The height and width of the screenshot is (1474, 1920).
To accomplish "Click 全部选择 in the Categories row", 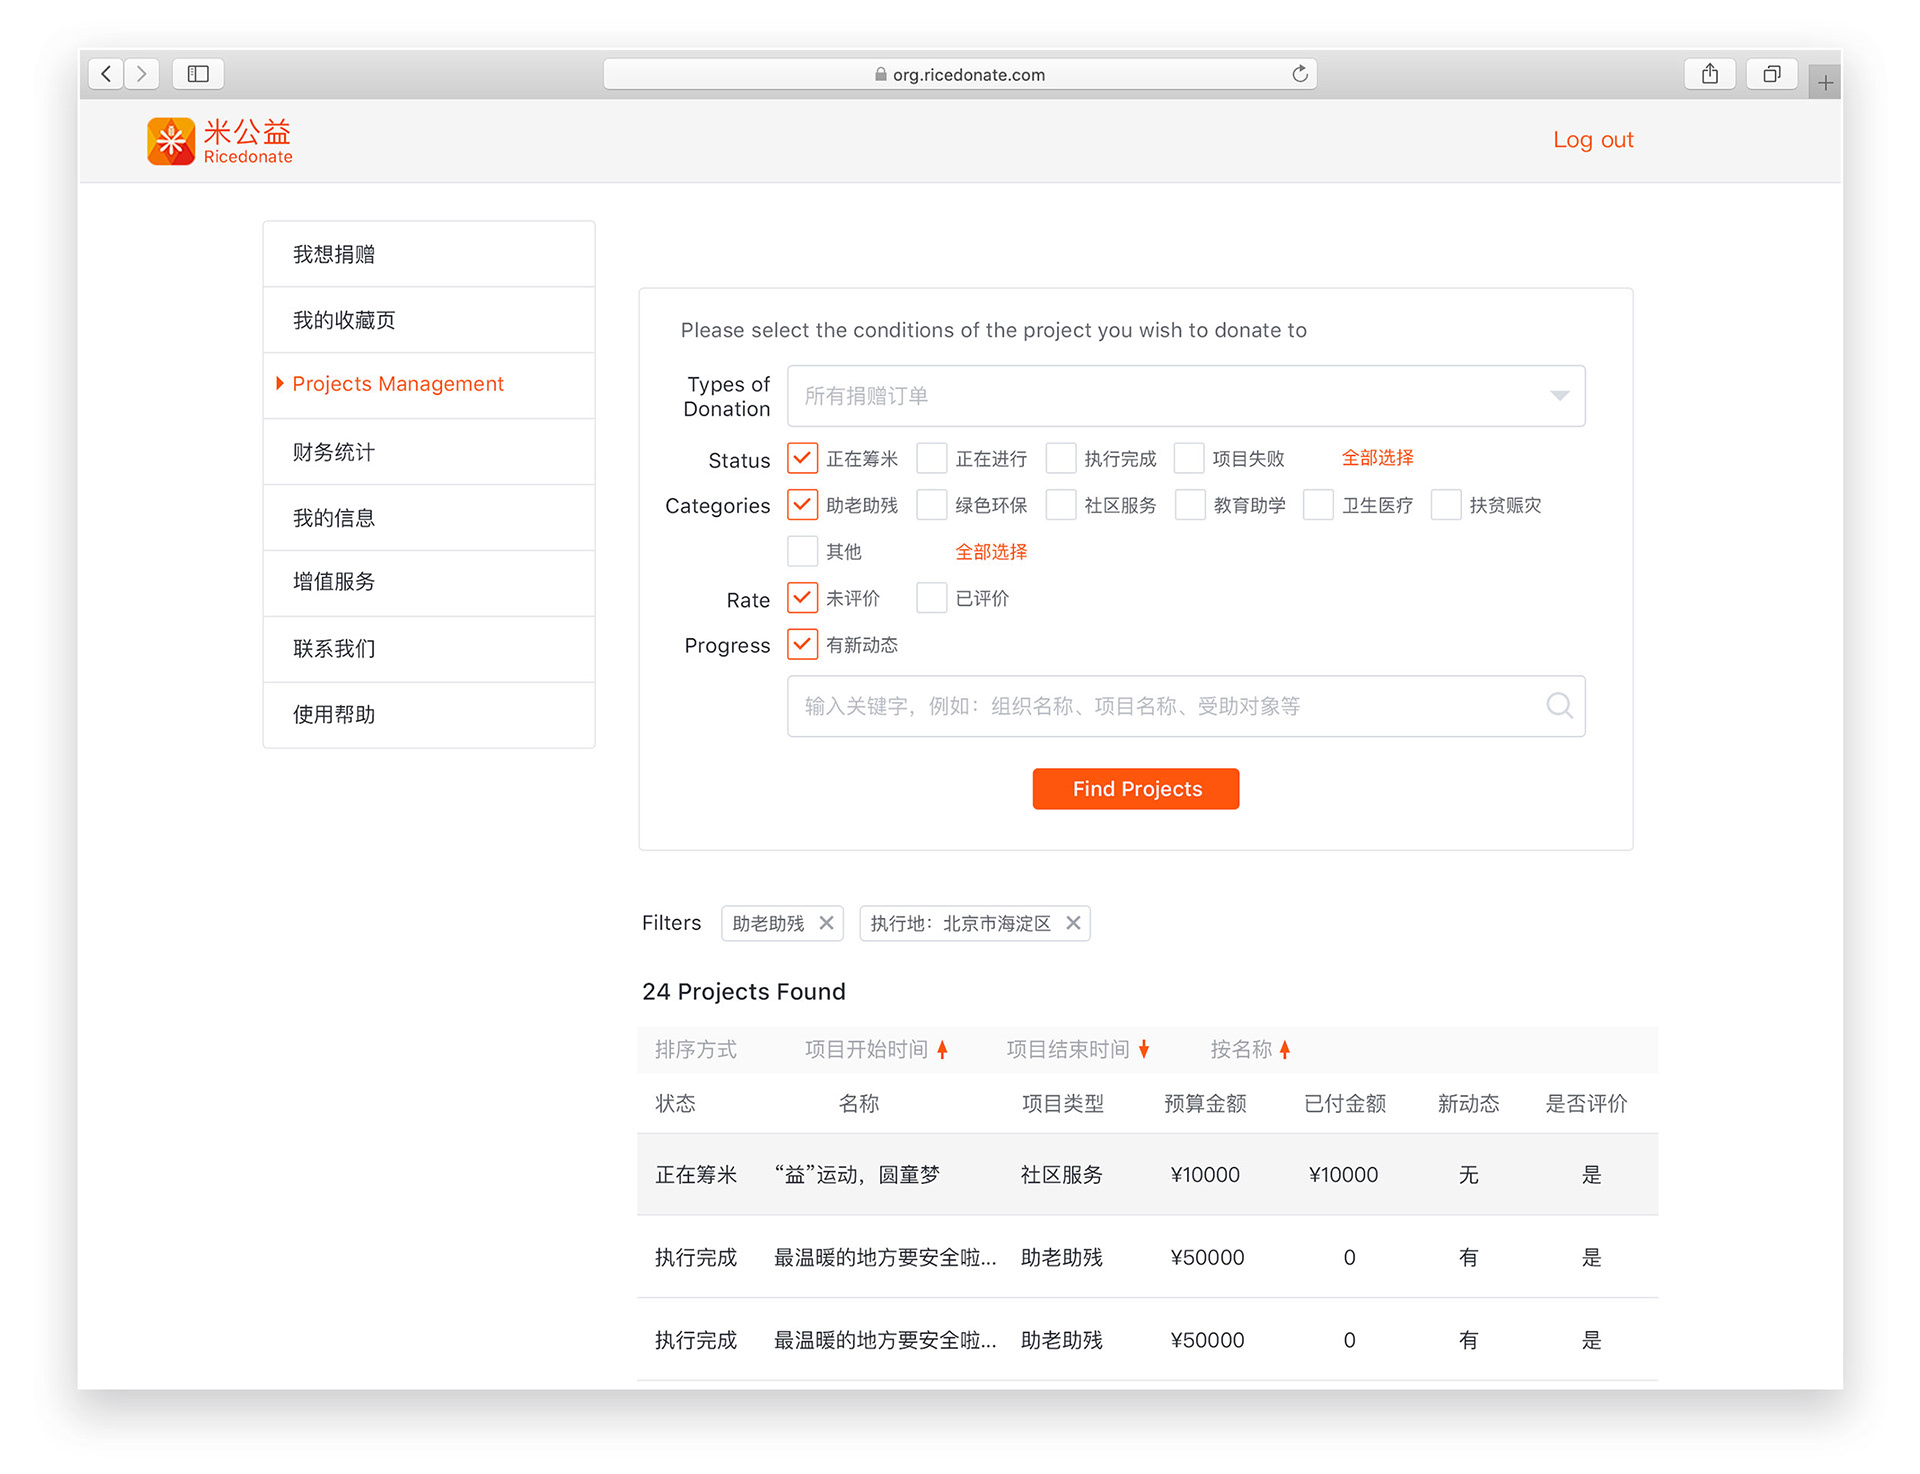I will (991, 552).
